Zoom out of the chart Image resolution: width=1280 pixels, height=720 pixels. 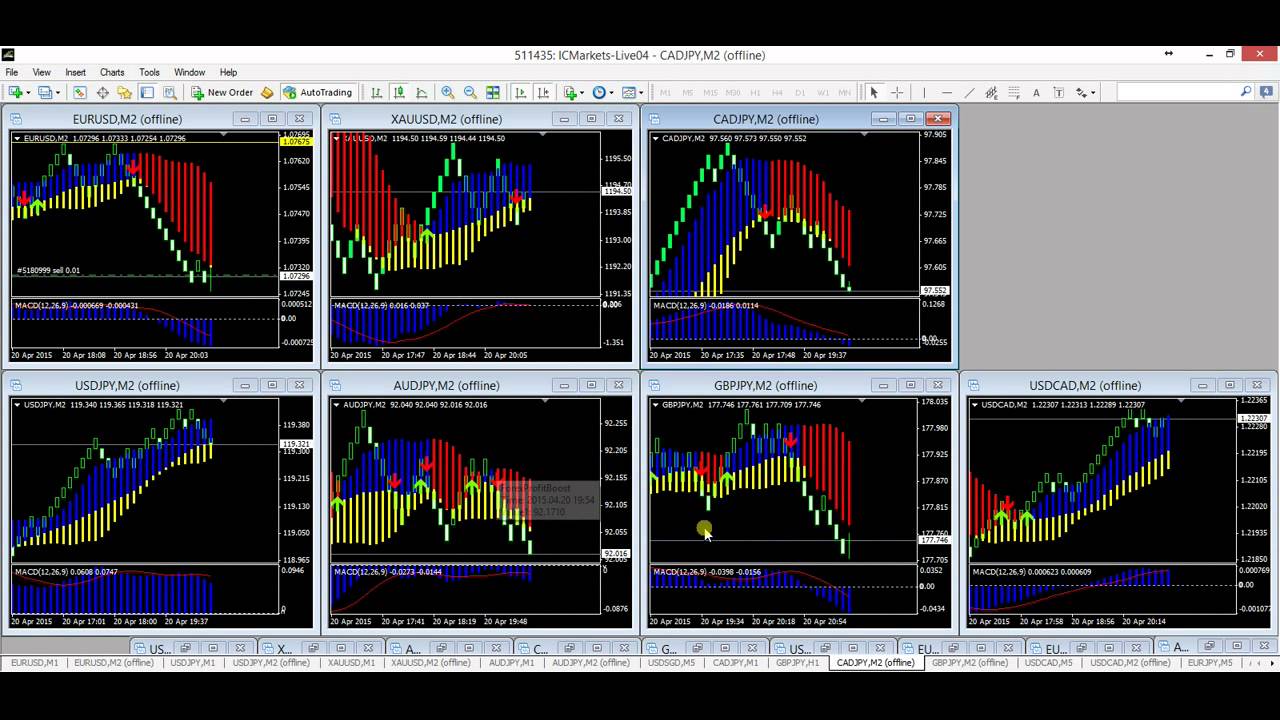pos(470,92)
